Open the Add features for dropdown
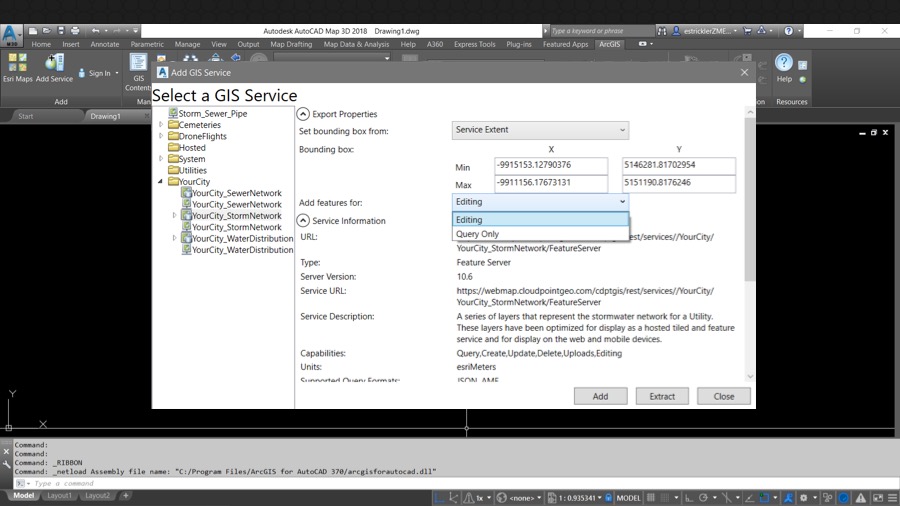The image size is (900, 506). point(540,202)
